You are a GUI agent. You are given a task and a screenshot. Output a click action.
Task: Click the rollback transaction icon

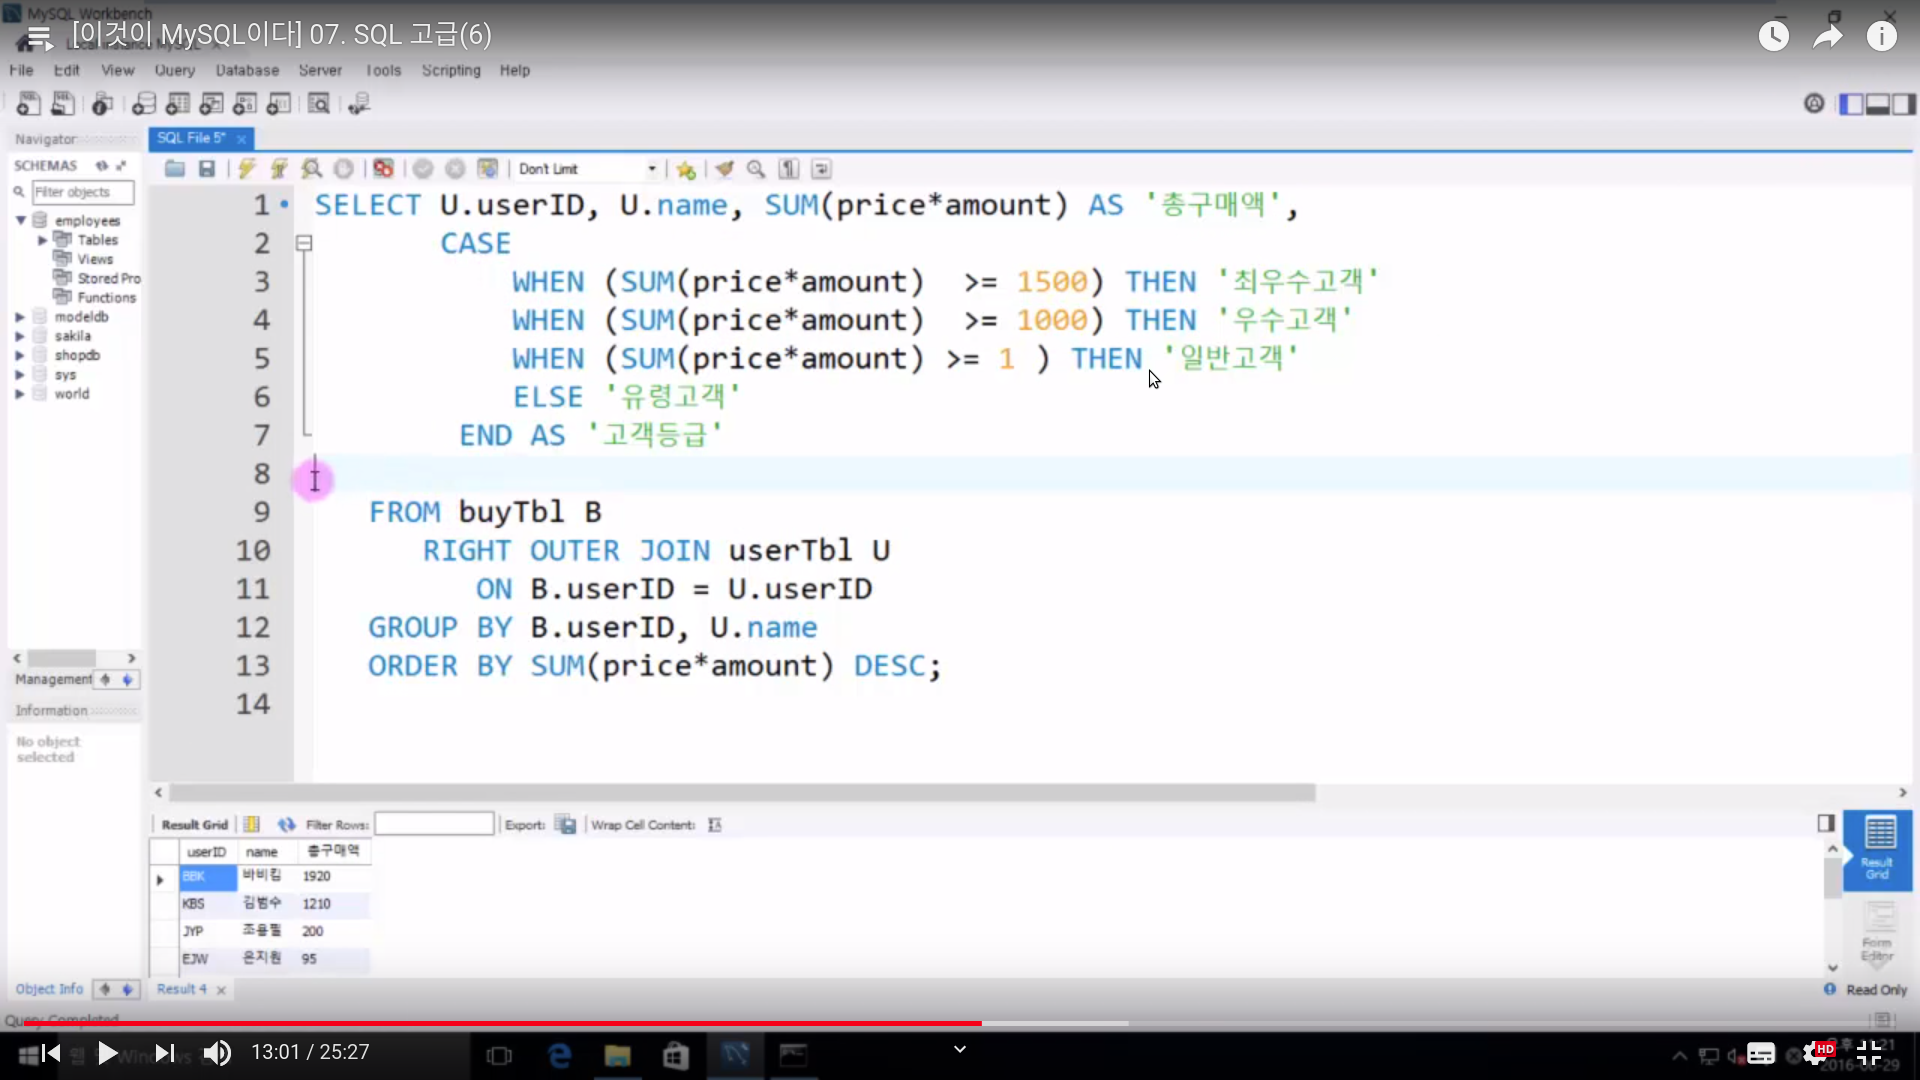(455, 169)
